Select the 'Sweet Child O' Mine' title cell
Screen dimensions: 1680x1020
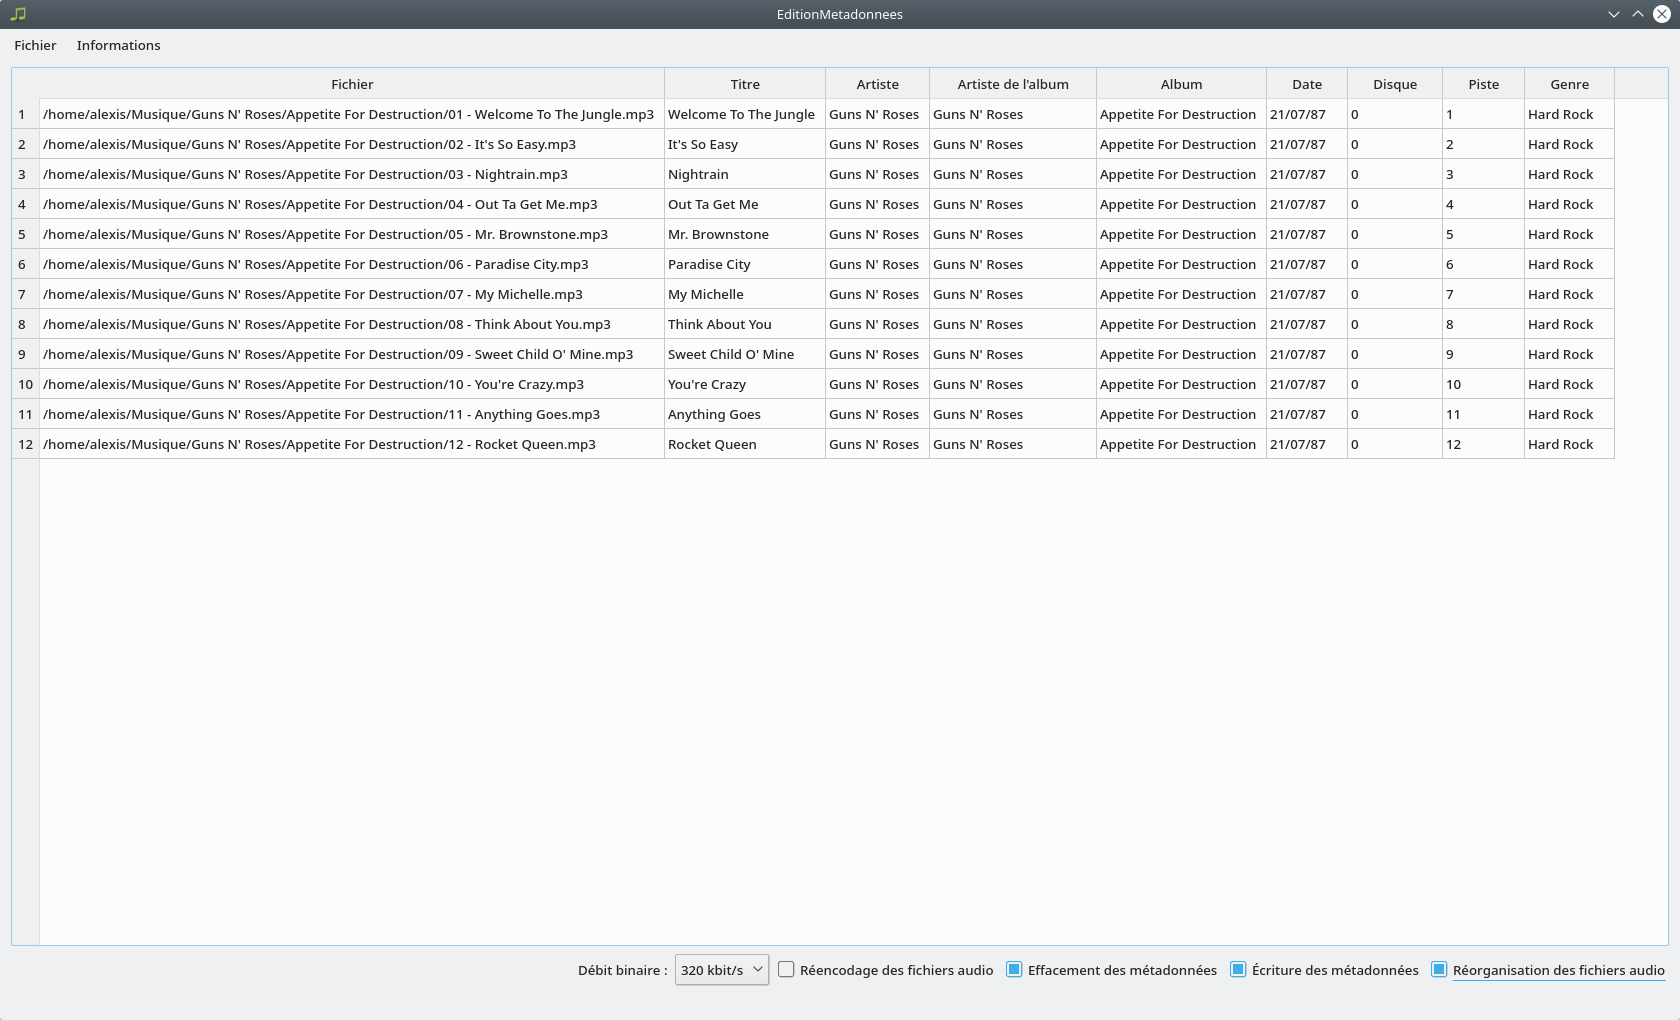(x=745, y=354)
